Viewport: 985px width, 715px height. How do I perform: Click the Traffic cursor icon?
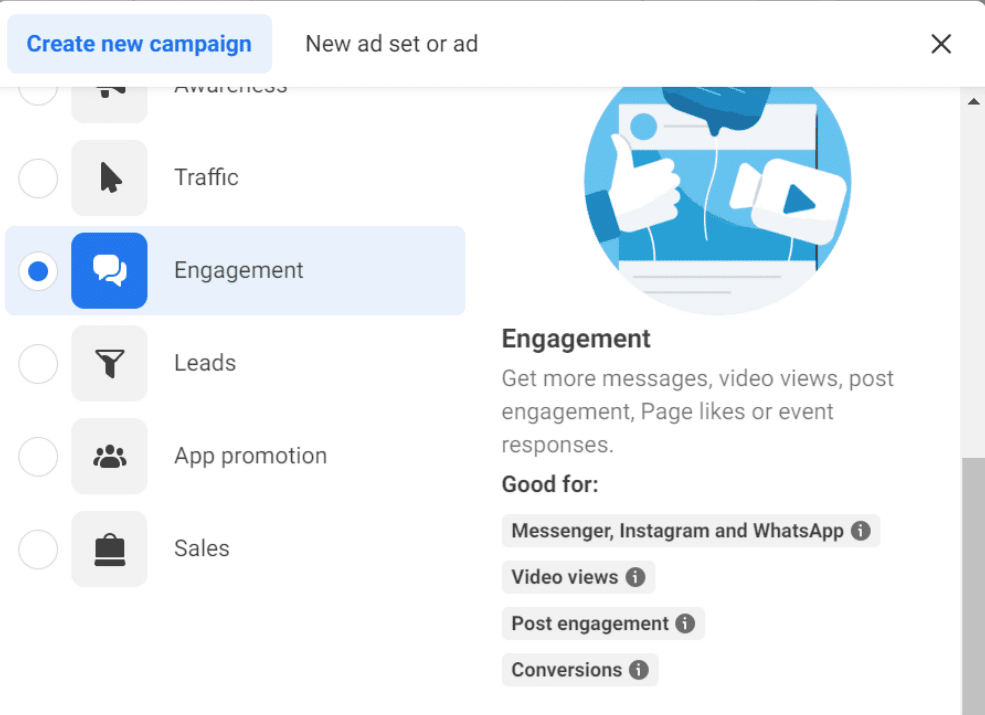click(x=110, y=178)
